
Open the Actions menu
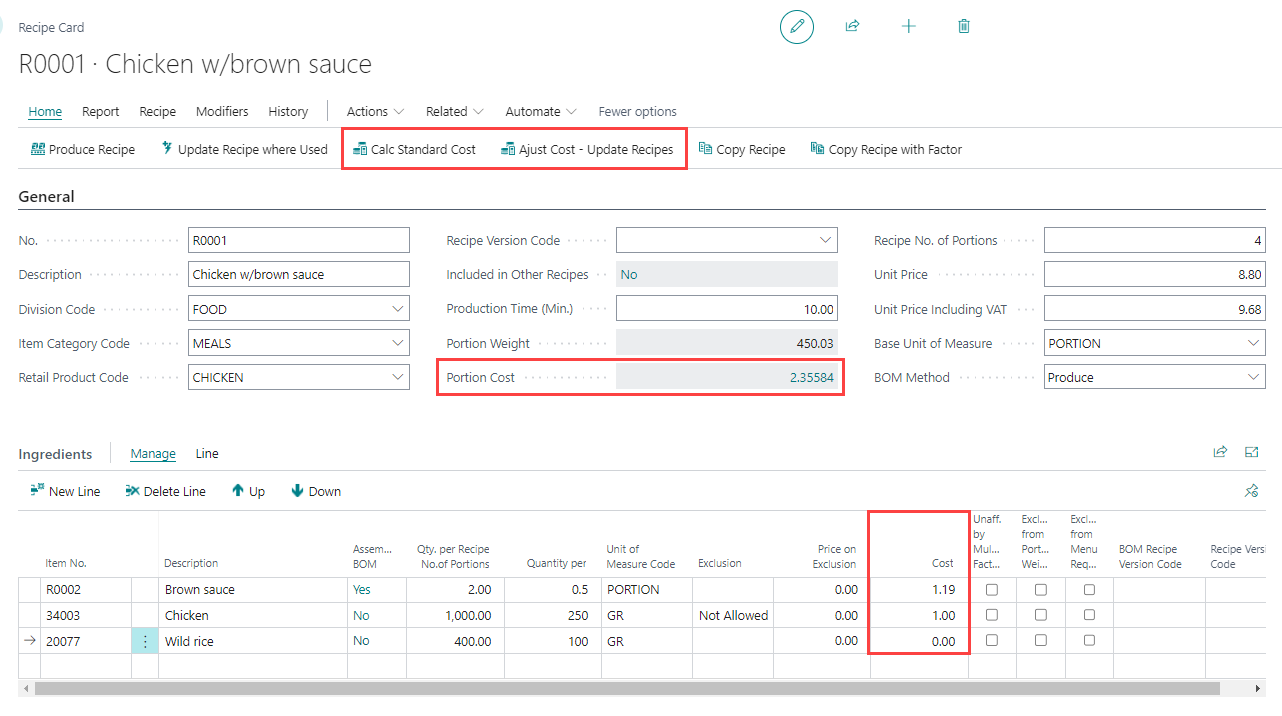(375, 111)
